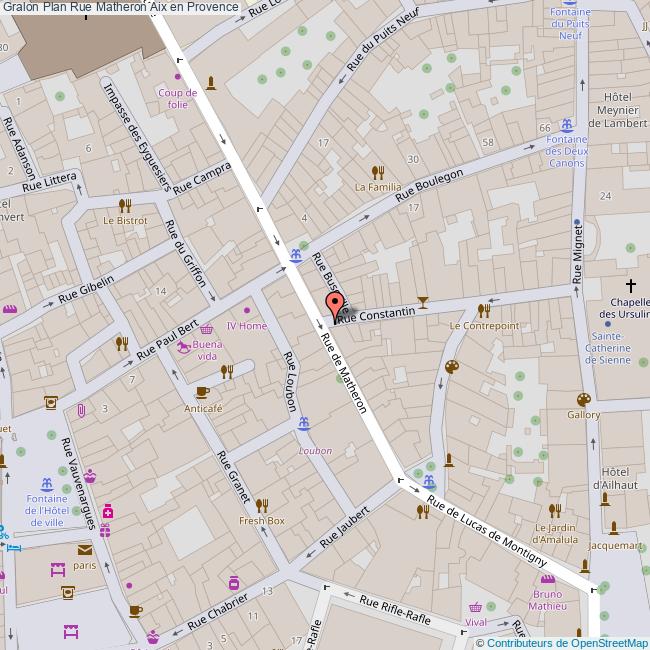This screenshot has width=650, height=650.
Task: Click the Fresh Box restaurant icon
Action: (x=262, y=505)
